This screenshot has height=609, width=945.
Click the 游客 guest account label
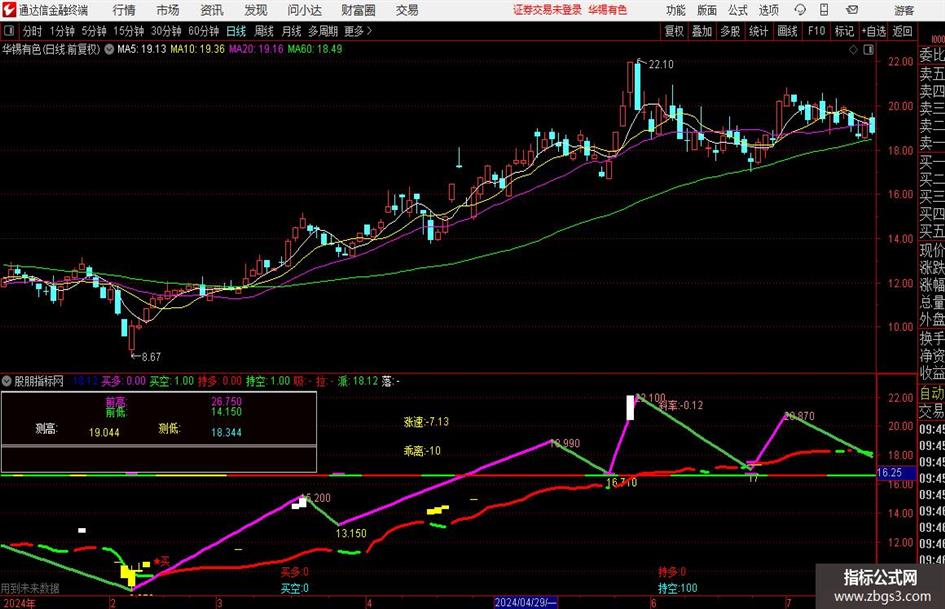pyautogui.click(x=904, y=10)
